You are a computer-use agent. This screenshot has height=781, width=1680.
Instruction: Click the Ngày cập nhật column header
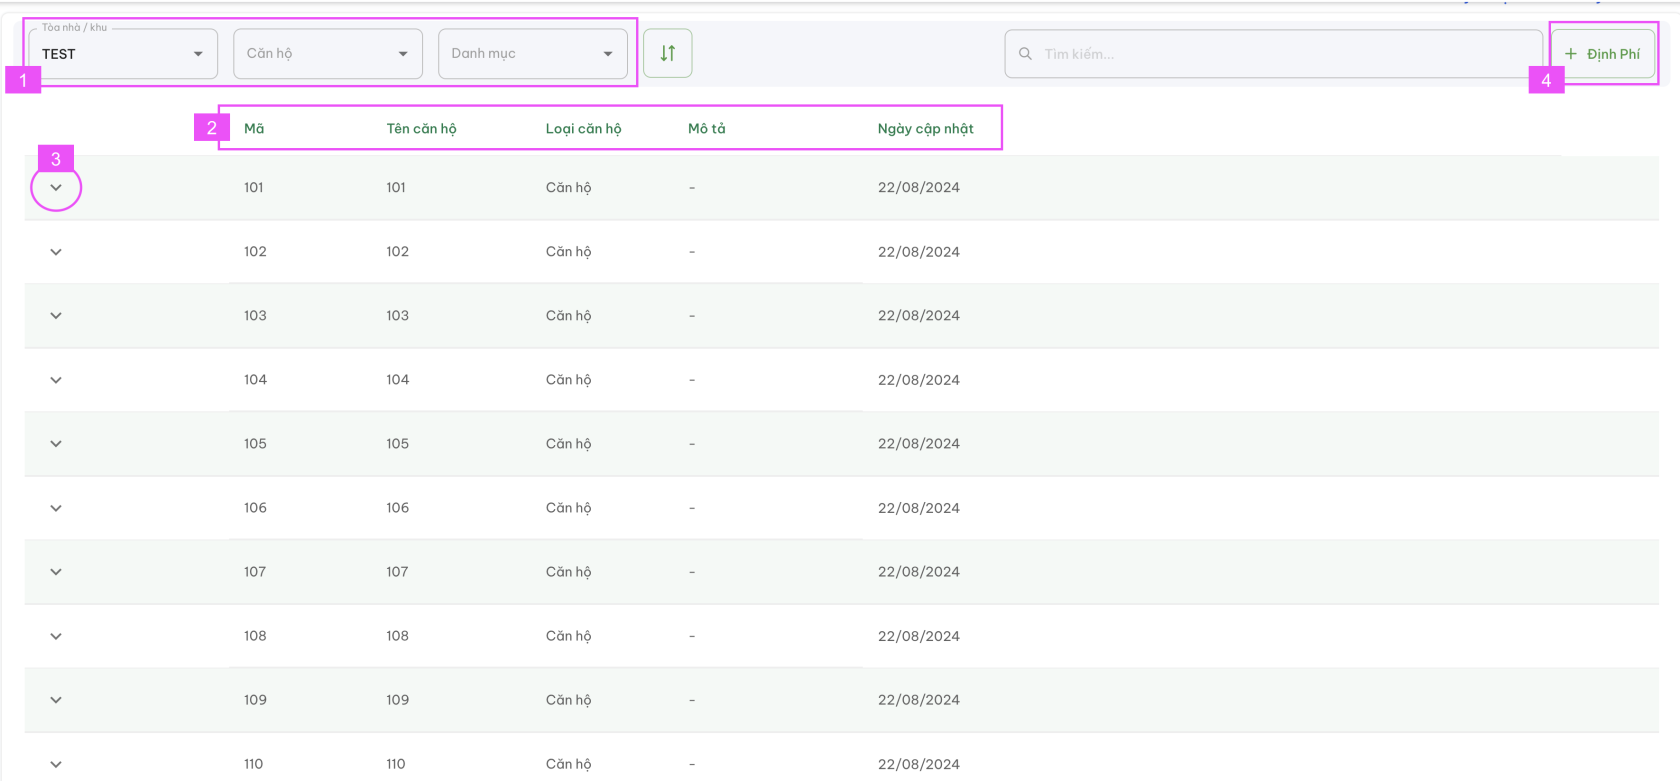tap(925, 128)
